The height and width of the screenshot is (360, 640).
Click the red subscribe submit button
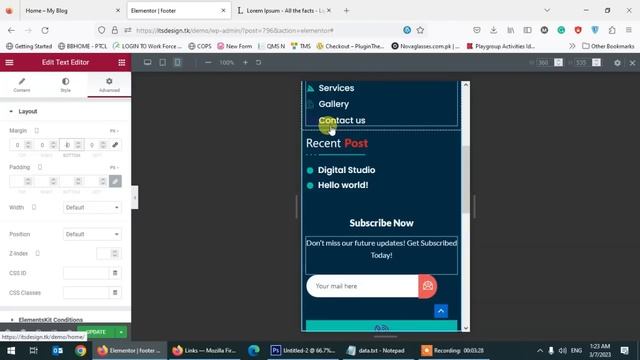427,286
